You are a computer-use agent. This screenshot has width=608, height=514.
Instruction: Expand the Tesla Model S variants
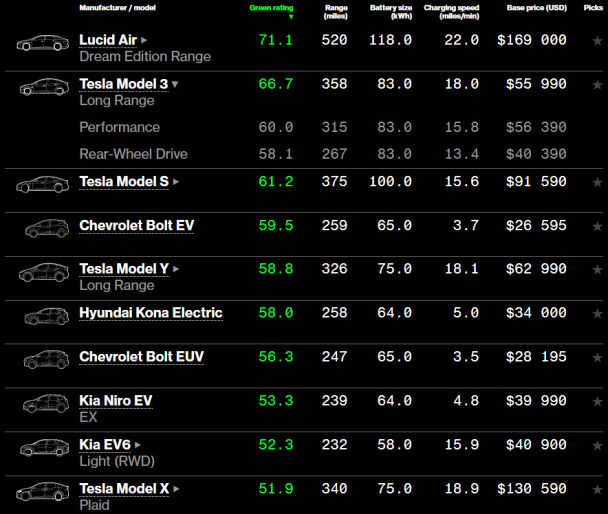point(177,182)
